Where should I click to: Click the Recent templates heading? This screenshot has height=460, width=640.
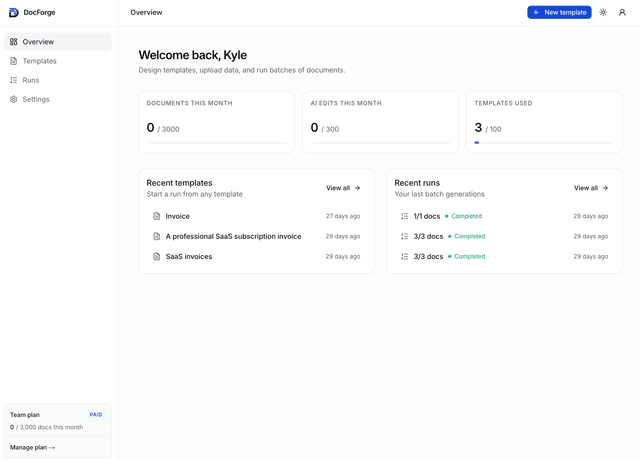180,183
